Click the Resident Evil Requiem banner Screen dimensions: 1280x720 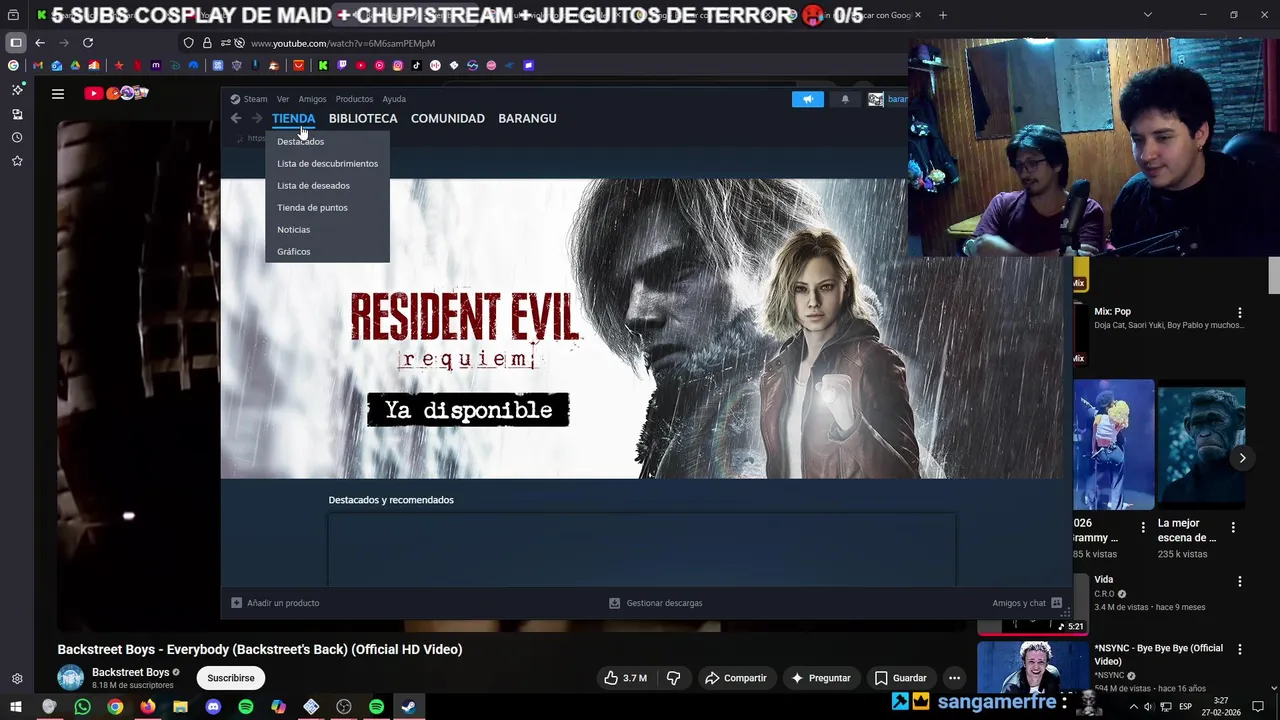pyautogui.click(x=643, y=328)
